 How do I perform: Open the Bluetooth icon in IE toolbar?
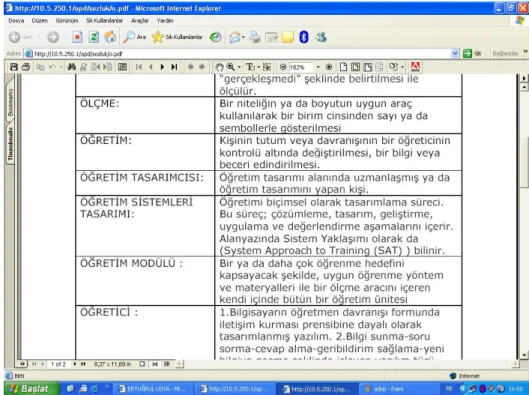pyautogui.click(x=304, y=37)
